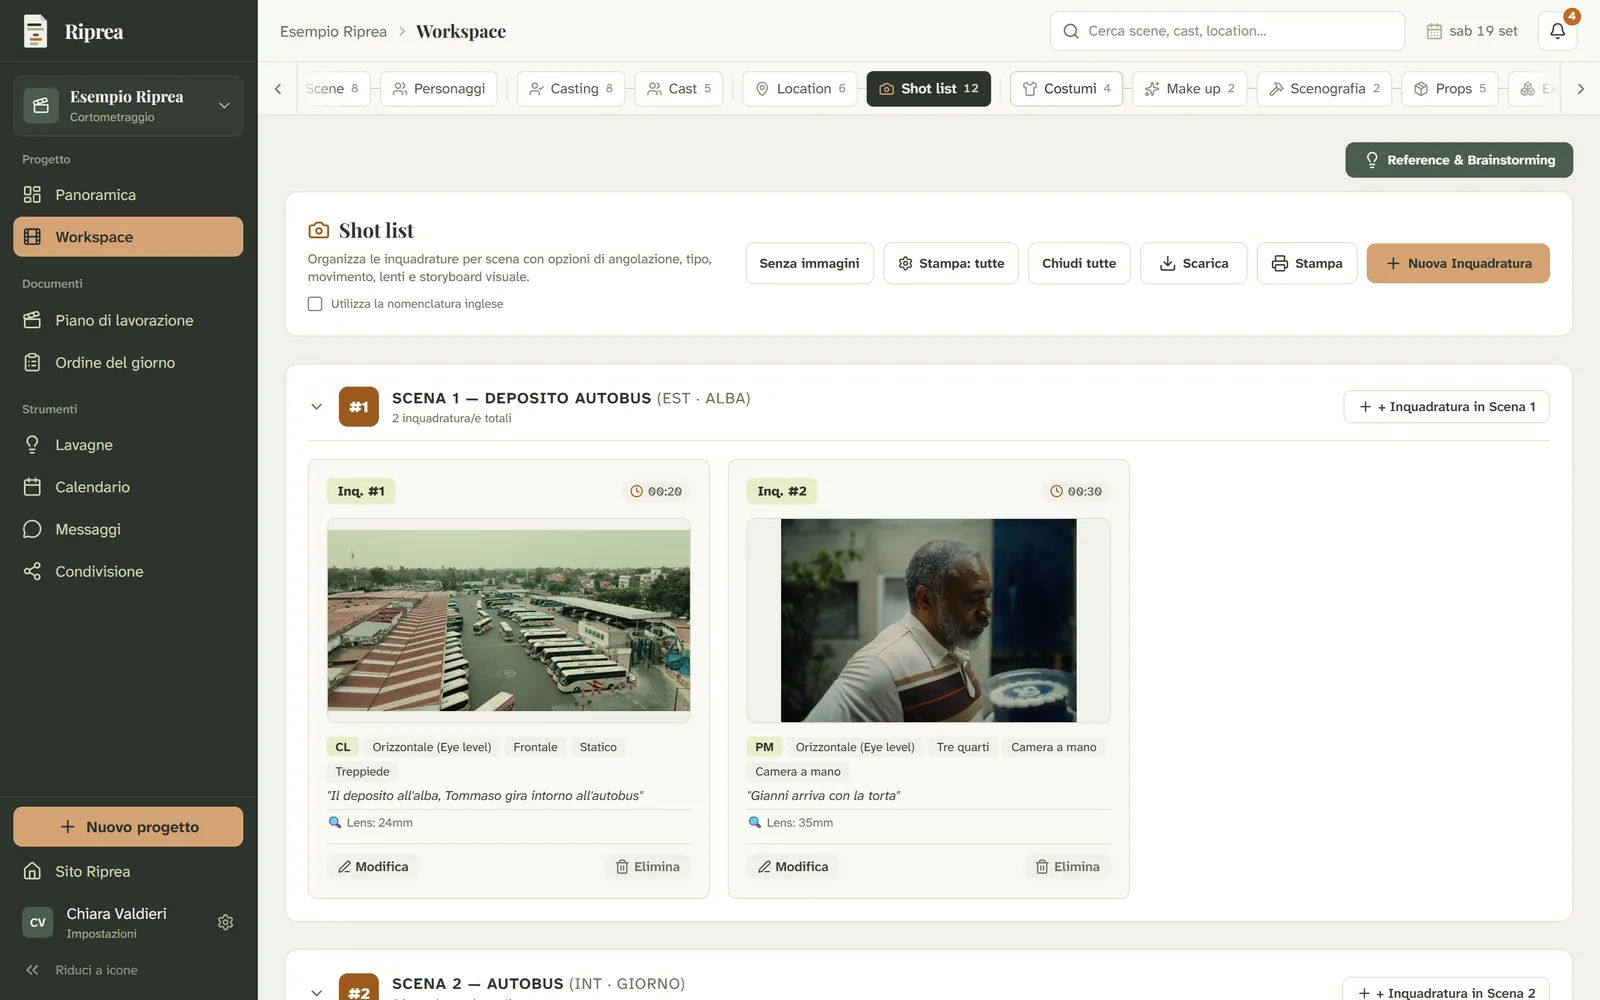Click Elimina on Inq. #2 card
Image resolution: width=1600 pixels, height=1000 pixels.
pos(1067,867)
